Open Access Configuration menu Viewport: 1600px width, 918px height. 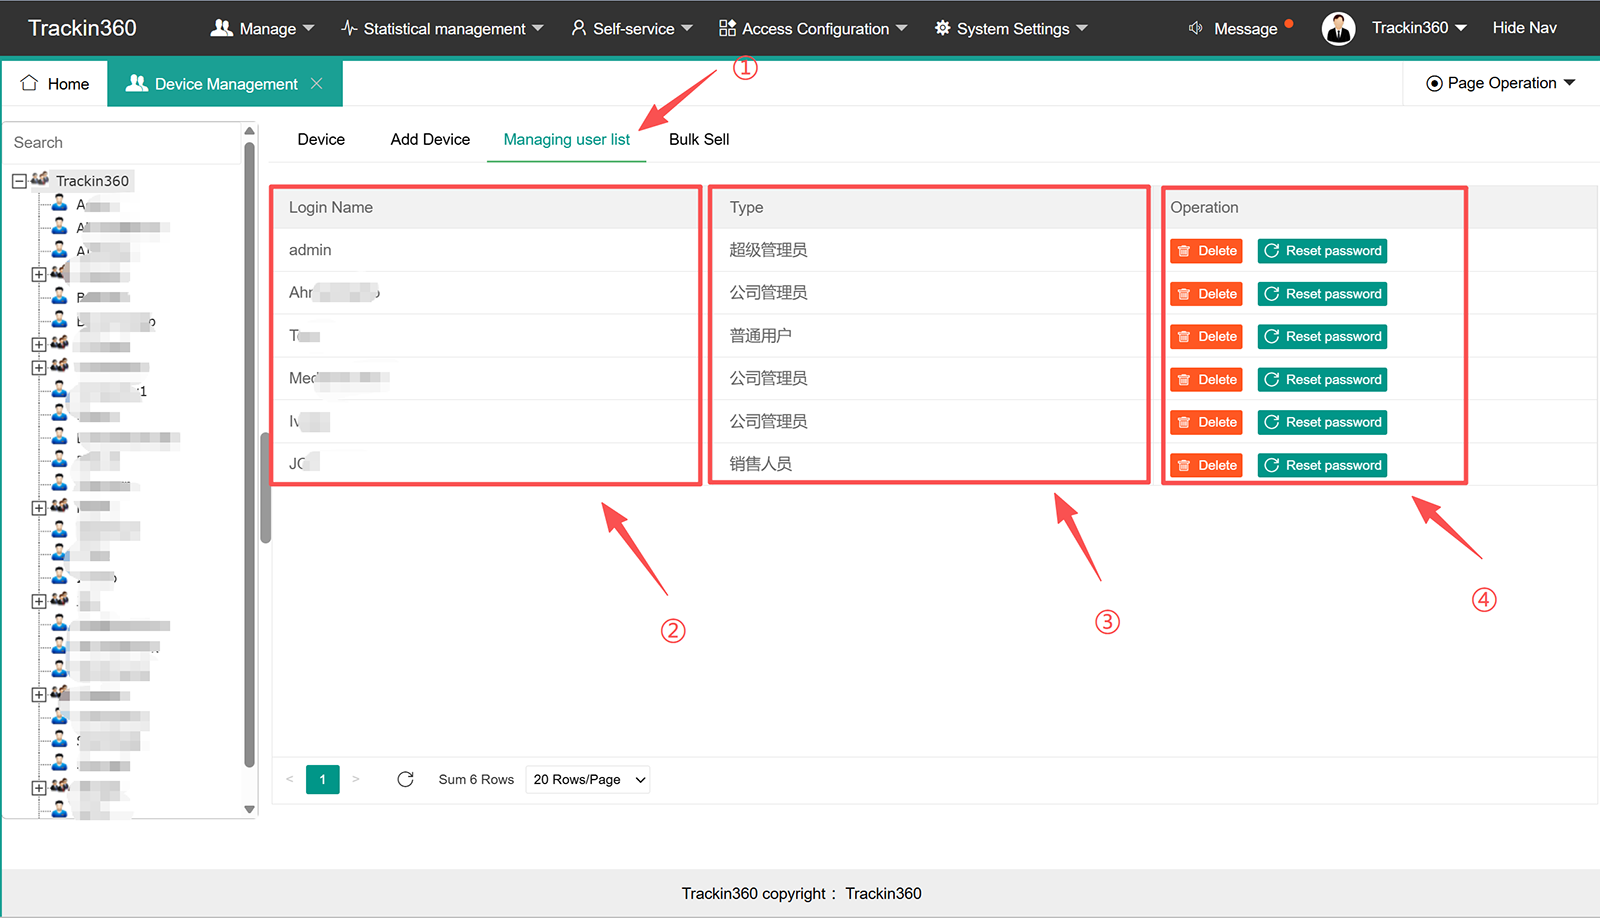(813, 28)
